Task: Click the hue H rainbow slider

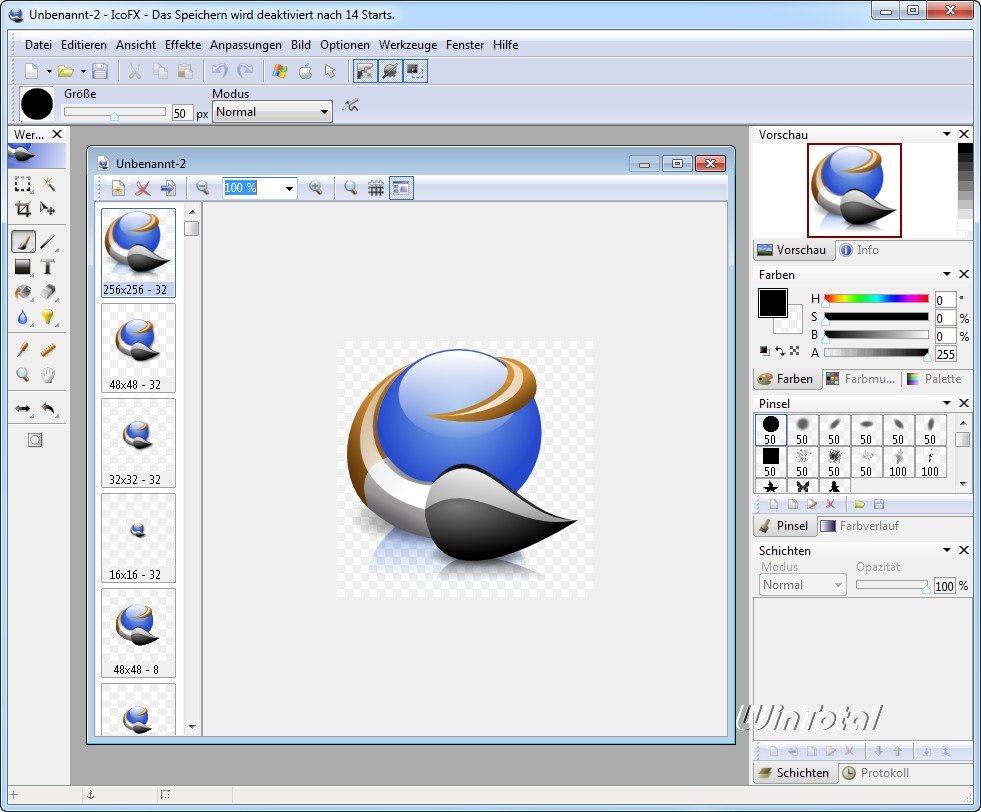Action: 876,299
